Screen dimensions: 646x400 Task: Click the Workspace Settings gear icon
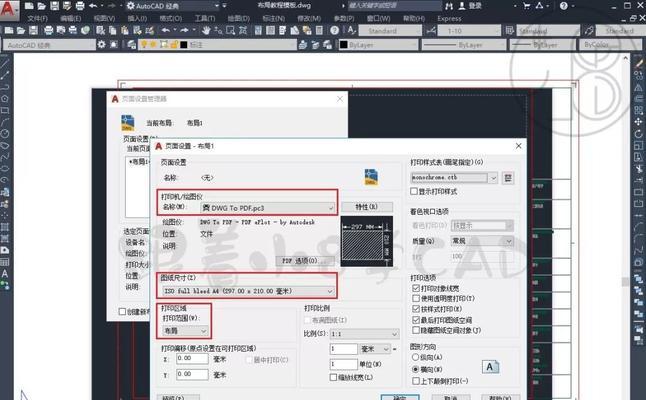coord(101,44)
